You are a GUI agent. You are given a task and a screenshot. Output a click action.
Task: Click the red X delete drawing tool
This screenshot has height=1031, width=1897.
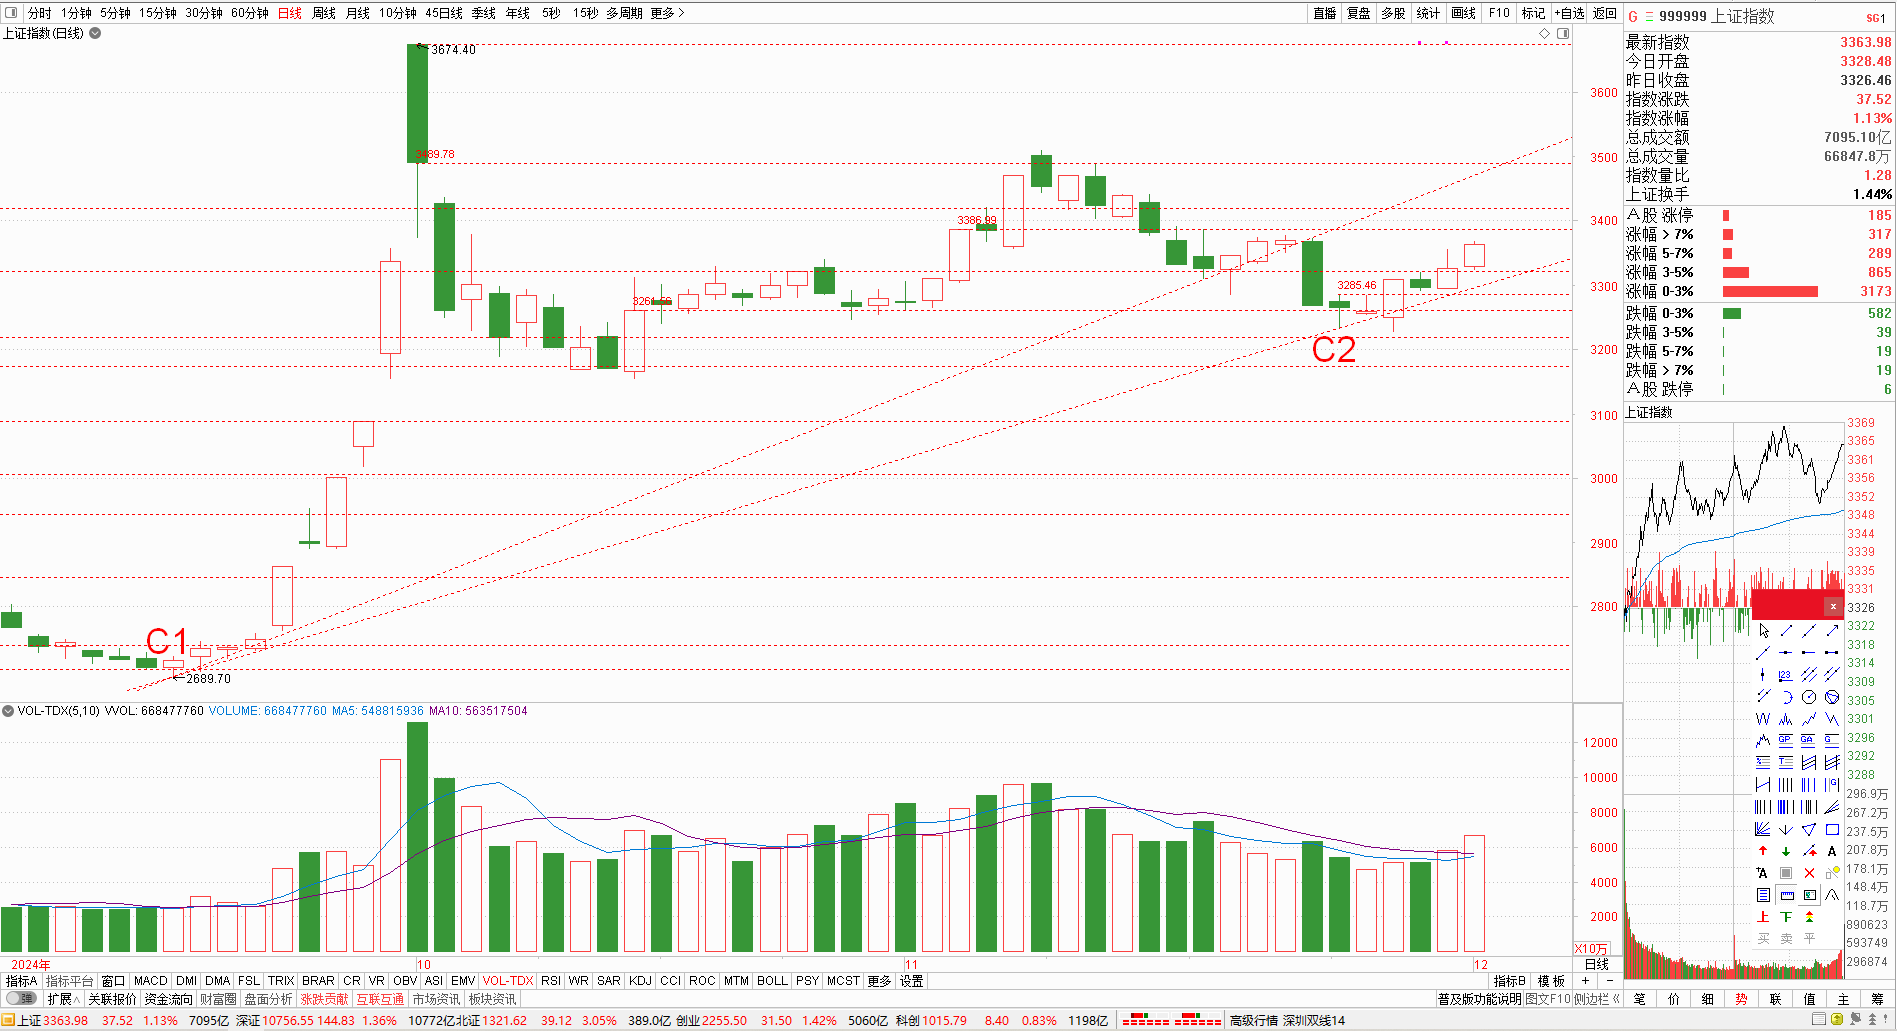1809,873
